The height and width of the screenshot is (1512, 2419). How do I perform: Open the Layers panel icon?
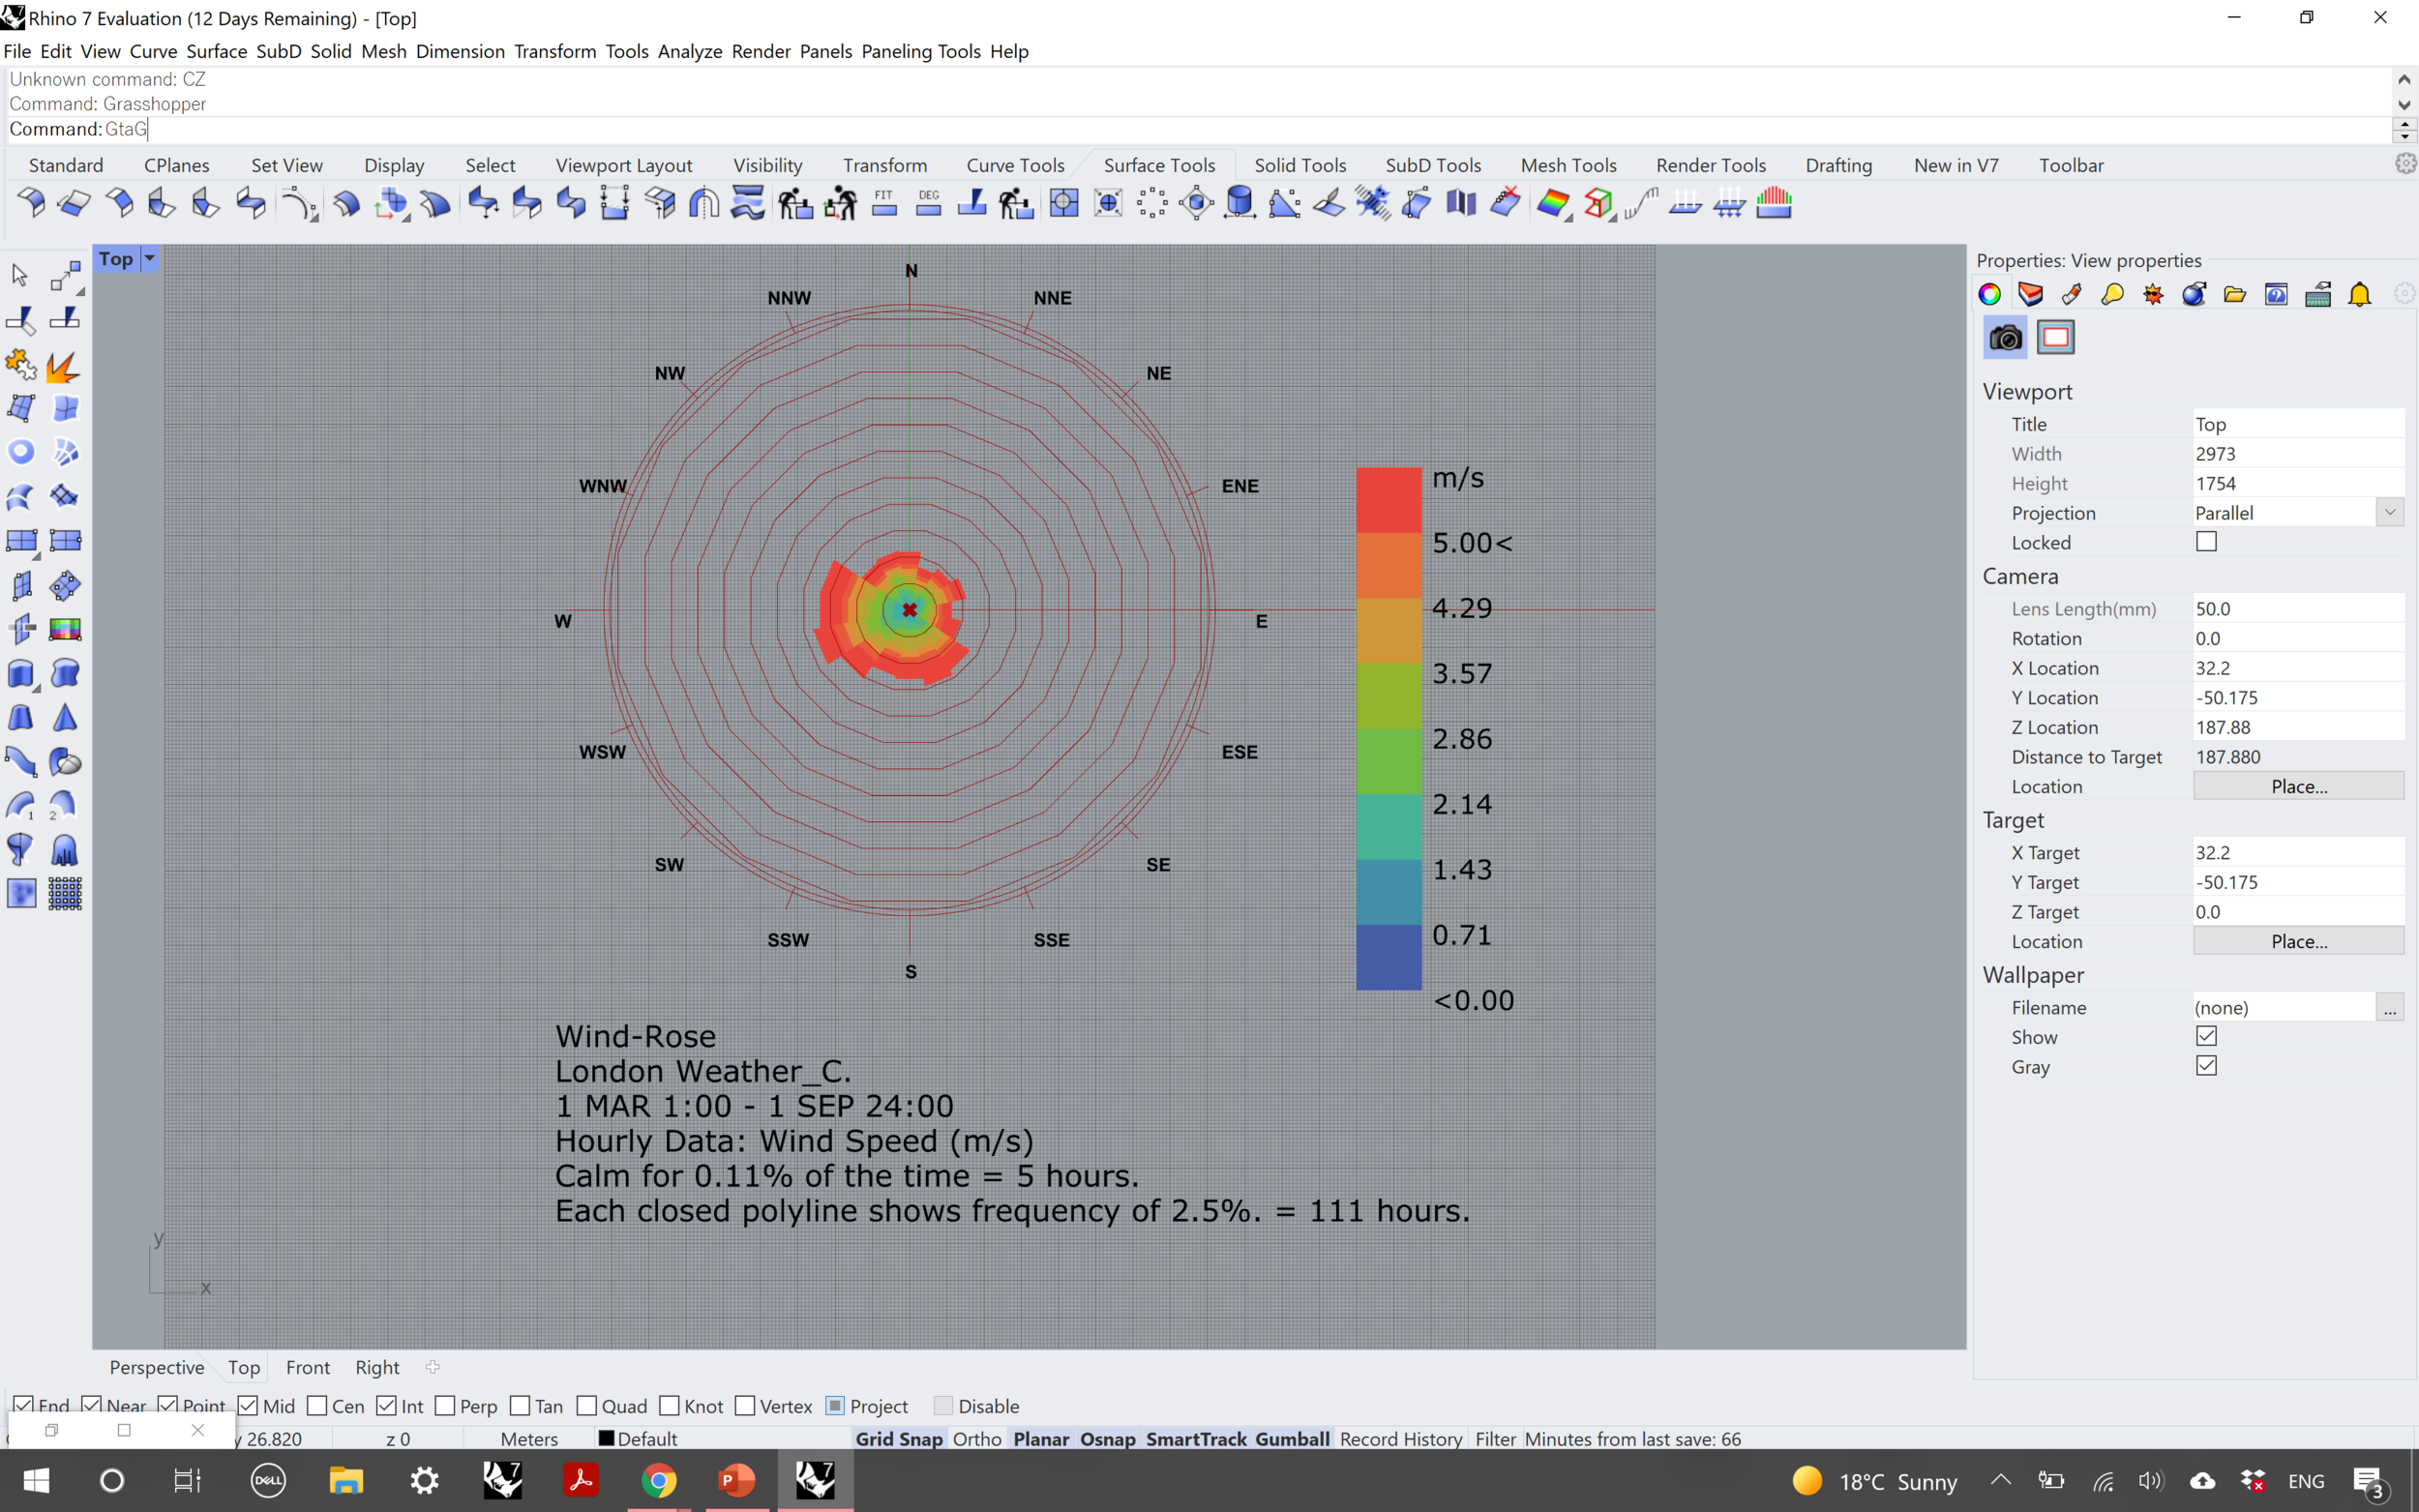pyautogui.click(x=2030, y=294)
